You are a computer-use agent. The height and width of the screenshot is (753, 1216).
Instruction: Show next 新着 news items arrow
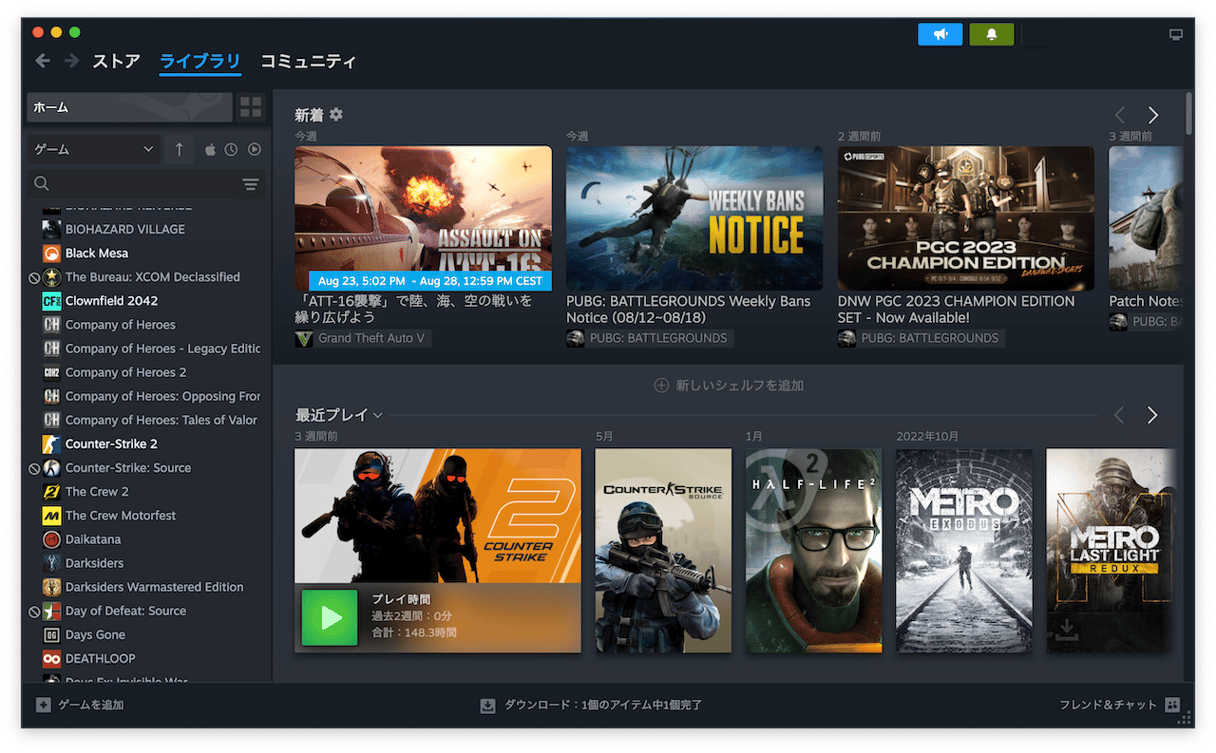point(1153,115)
